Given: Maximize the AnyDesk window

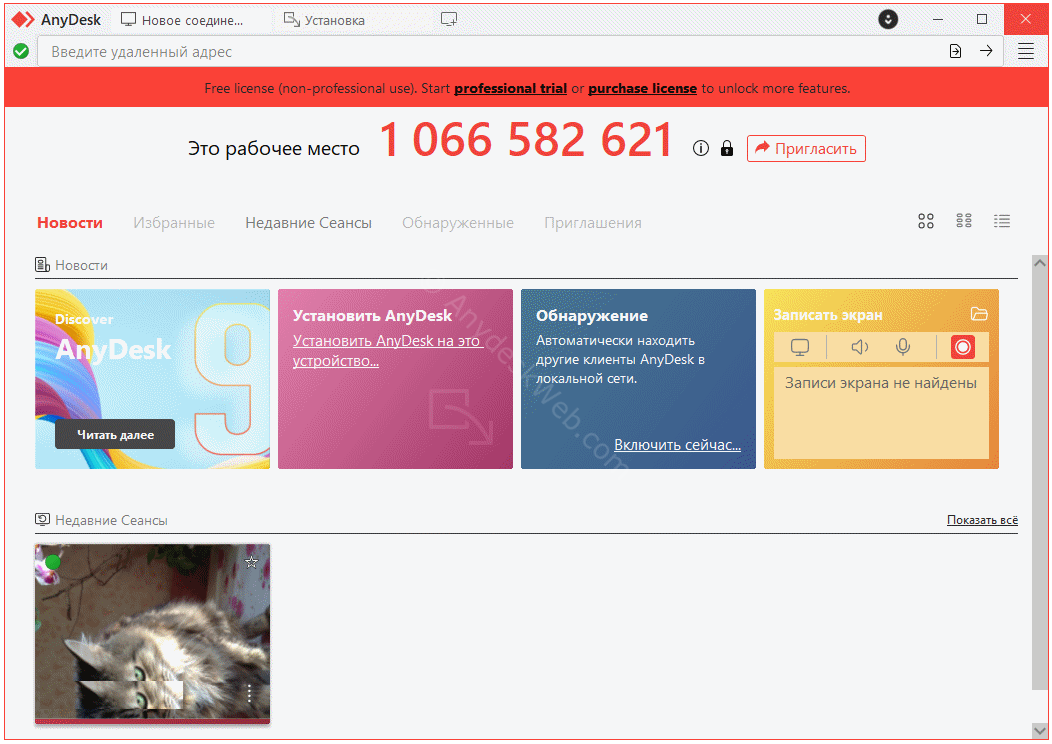Looking at the screenshot, I should coord(982,19).
